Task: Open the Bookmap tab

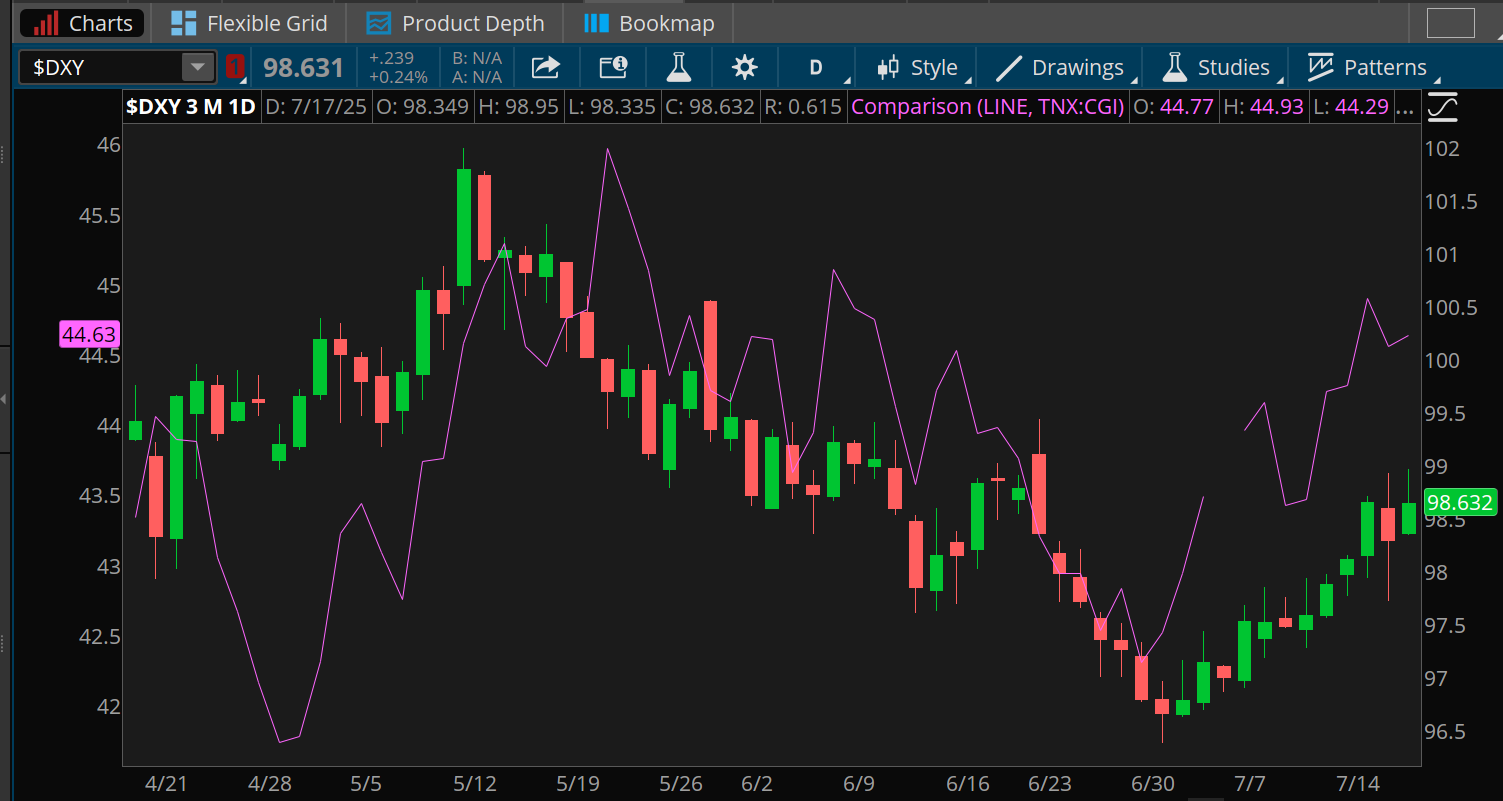Action: [x=649, y=23]
